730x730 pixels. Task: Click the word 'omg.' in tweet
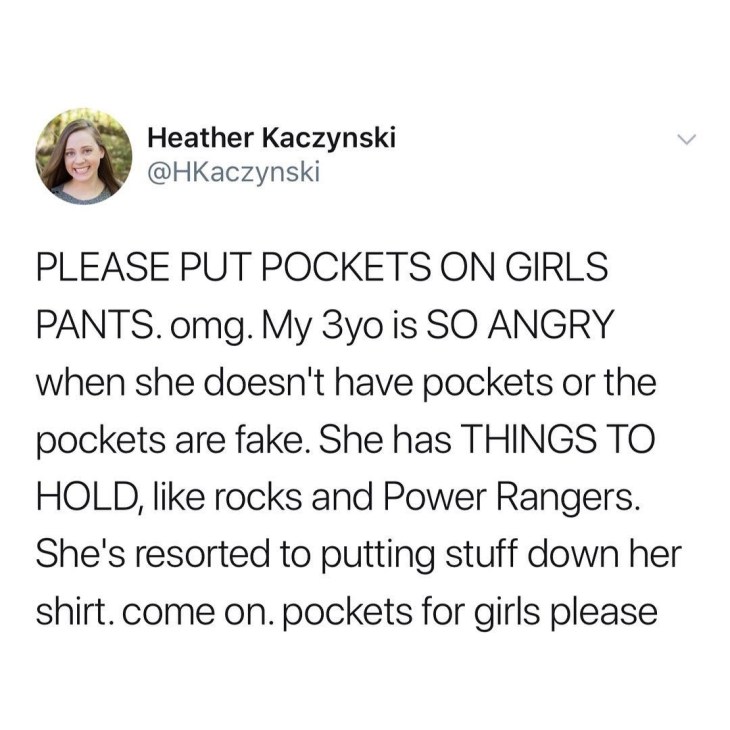pyautogui.click(x=212, y=327)
